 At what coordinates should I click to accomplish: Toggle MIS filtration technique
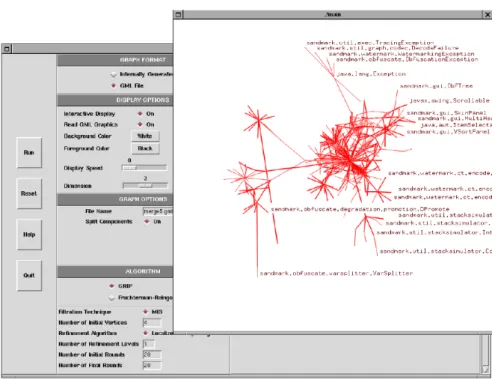click(146, 312)
